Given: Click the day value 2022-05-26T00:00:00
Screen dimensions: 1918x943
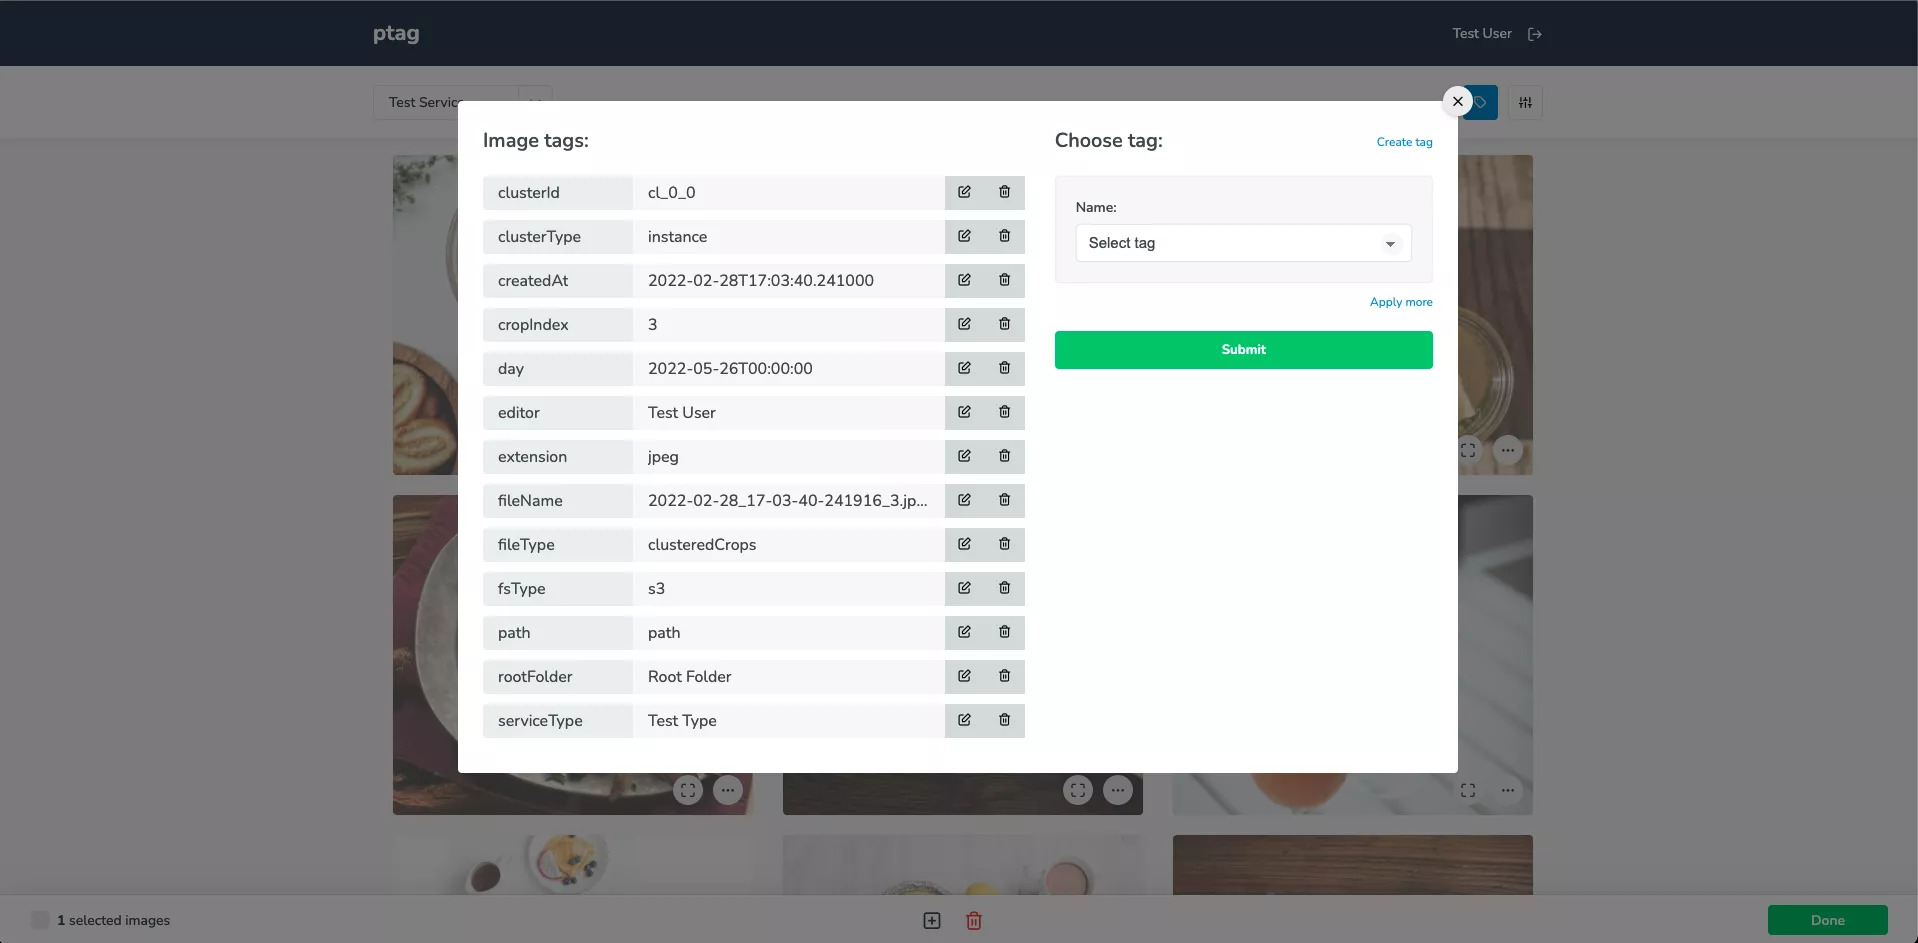Looking at the screenshot, I should pos(730,368).
